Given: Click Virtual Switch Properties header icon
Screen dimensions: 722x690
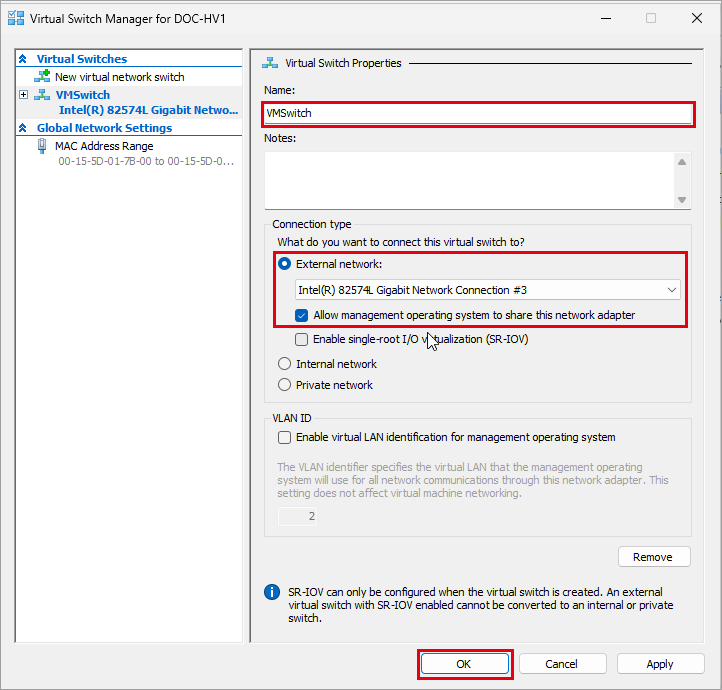Looking at the screenshot, I should click(x=270, y=63).
